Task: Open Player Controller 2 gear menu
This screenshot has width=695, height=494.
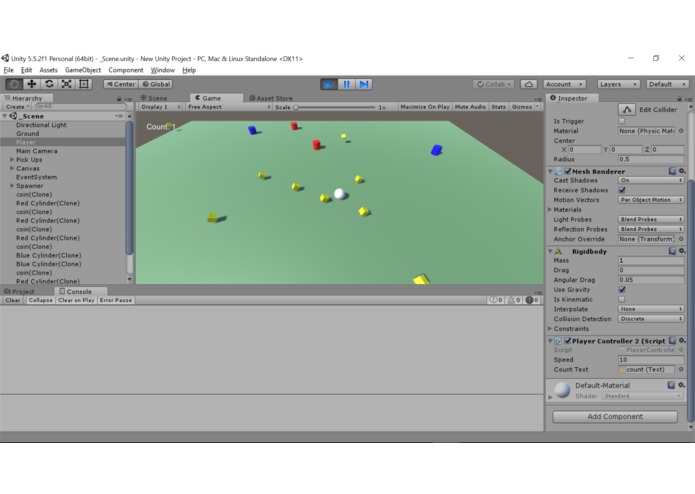Action: pyautogui.click(x=682, y=341)
